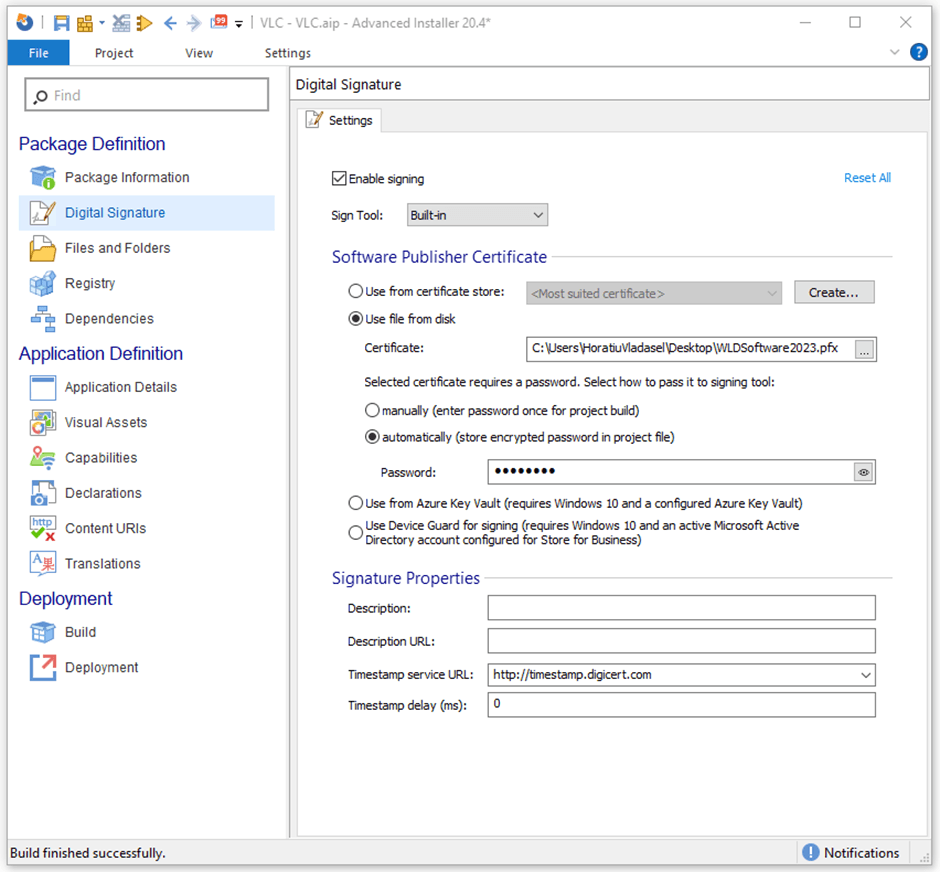940x872 pixels.
Task: Click the Certificate path field
Action: click(689, 349)
